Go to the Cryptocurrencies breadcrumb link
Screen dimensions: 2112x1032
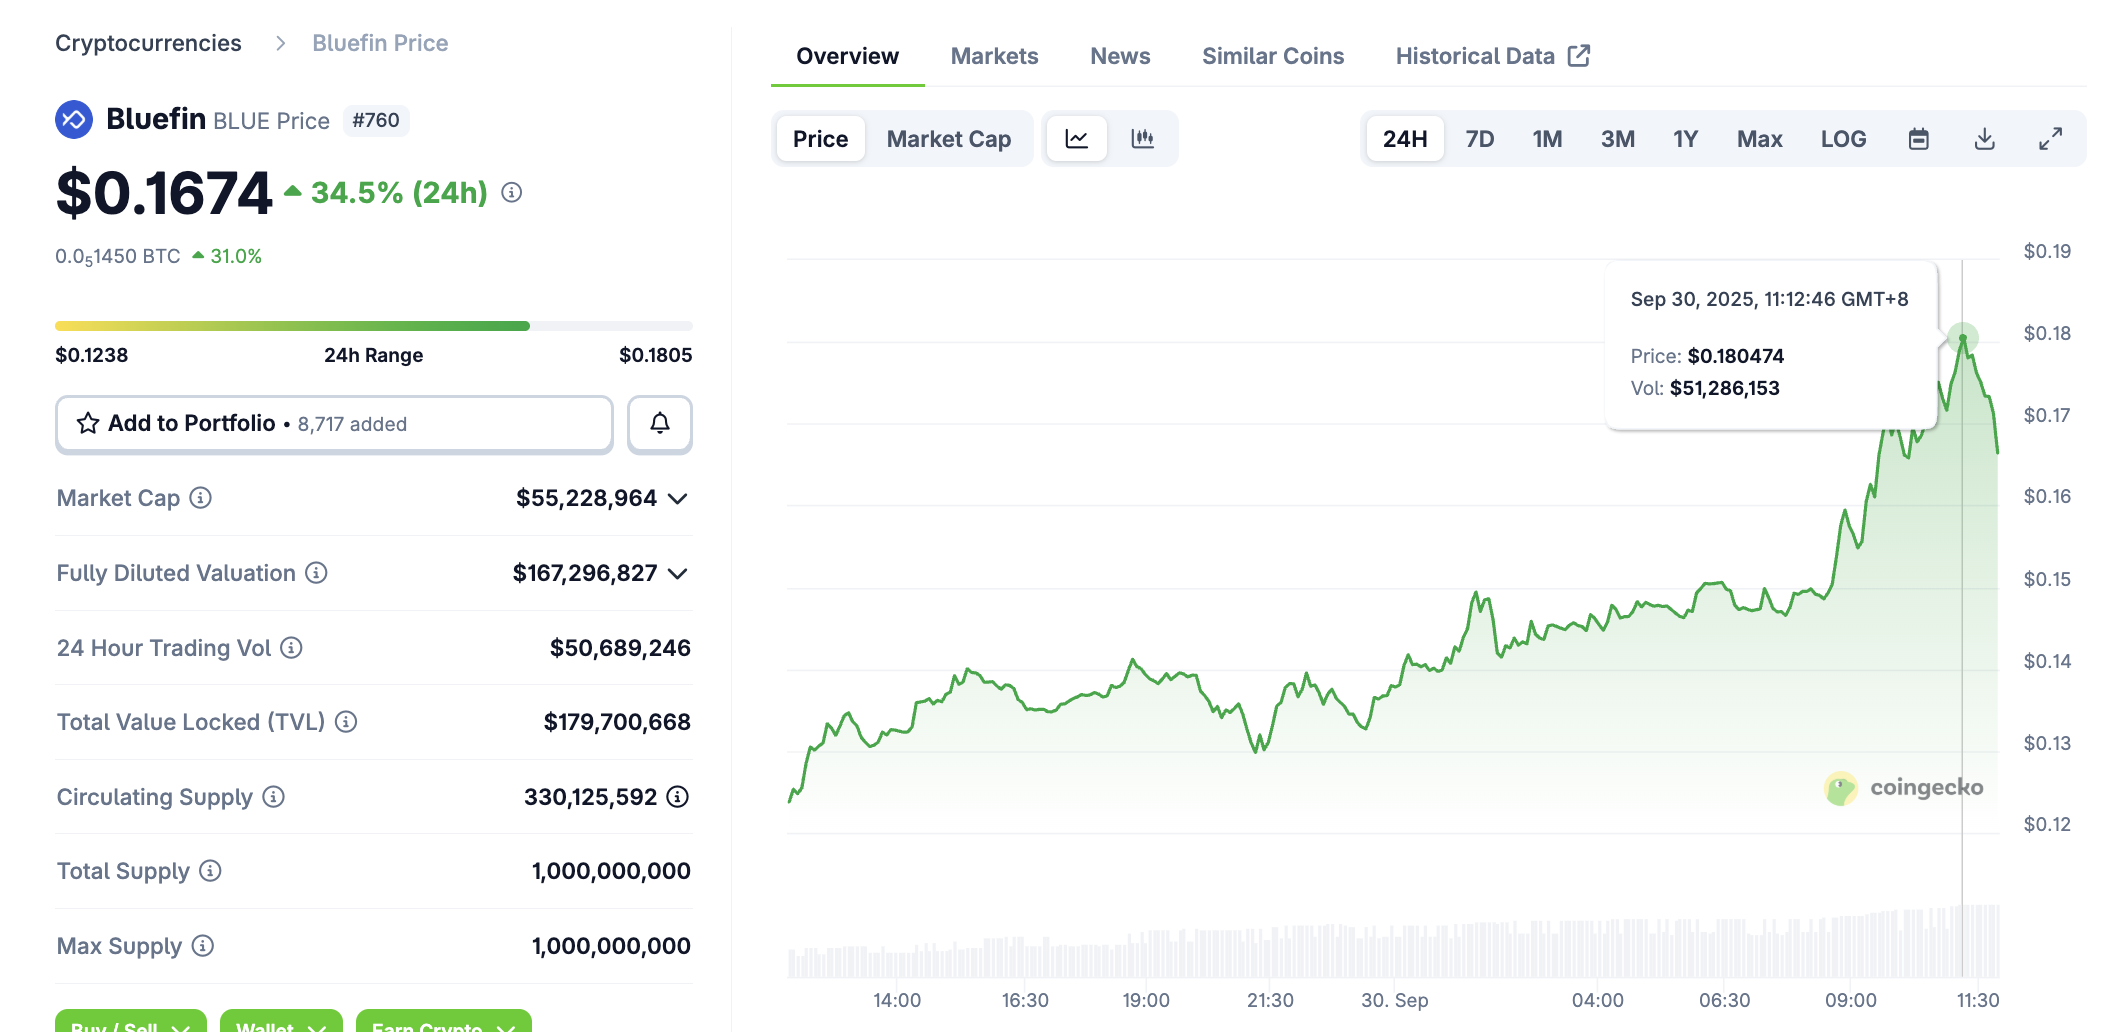click(148, 43)
